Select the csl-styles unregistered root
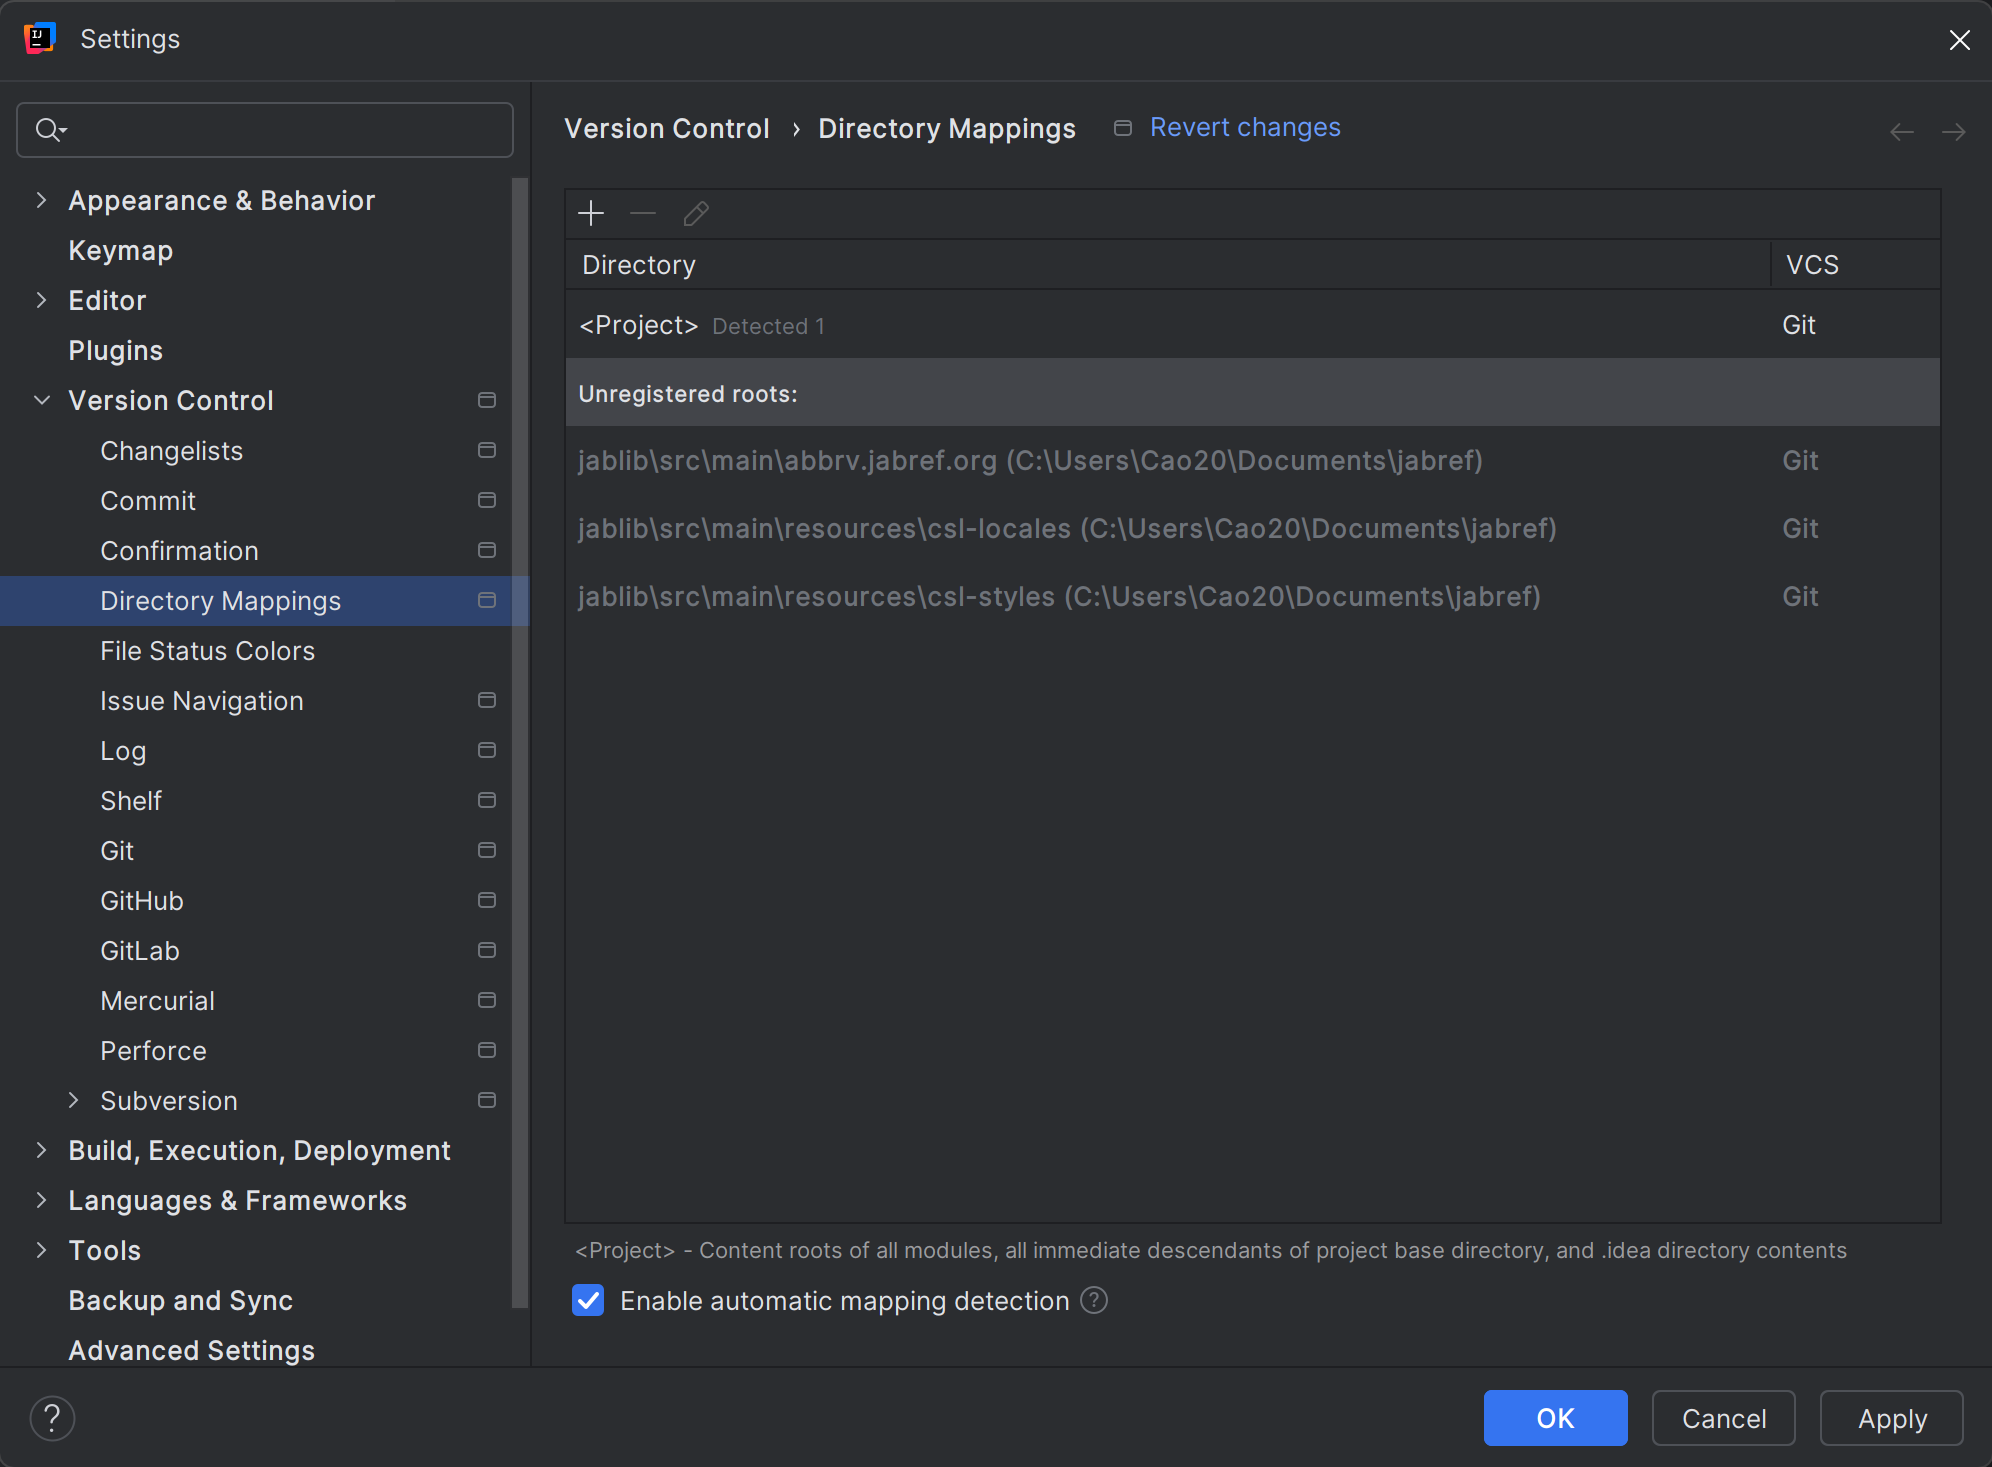 tap(1252, 597)
